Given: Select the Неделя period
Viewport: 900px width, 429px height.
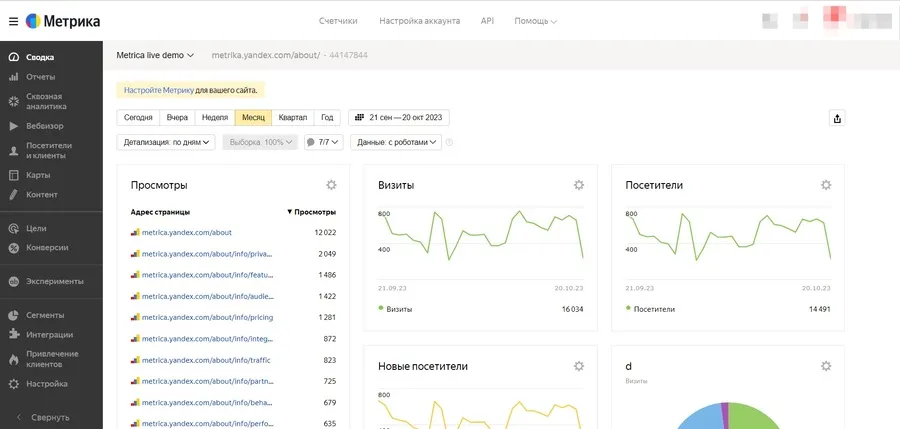Looking at the screenshot, I should (214, 118).
